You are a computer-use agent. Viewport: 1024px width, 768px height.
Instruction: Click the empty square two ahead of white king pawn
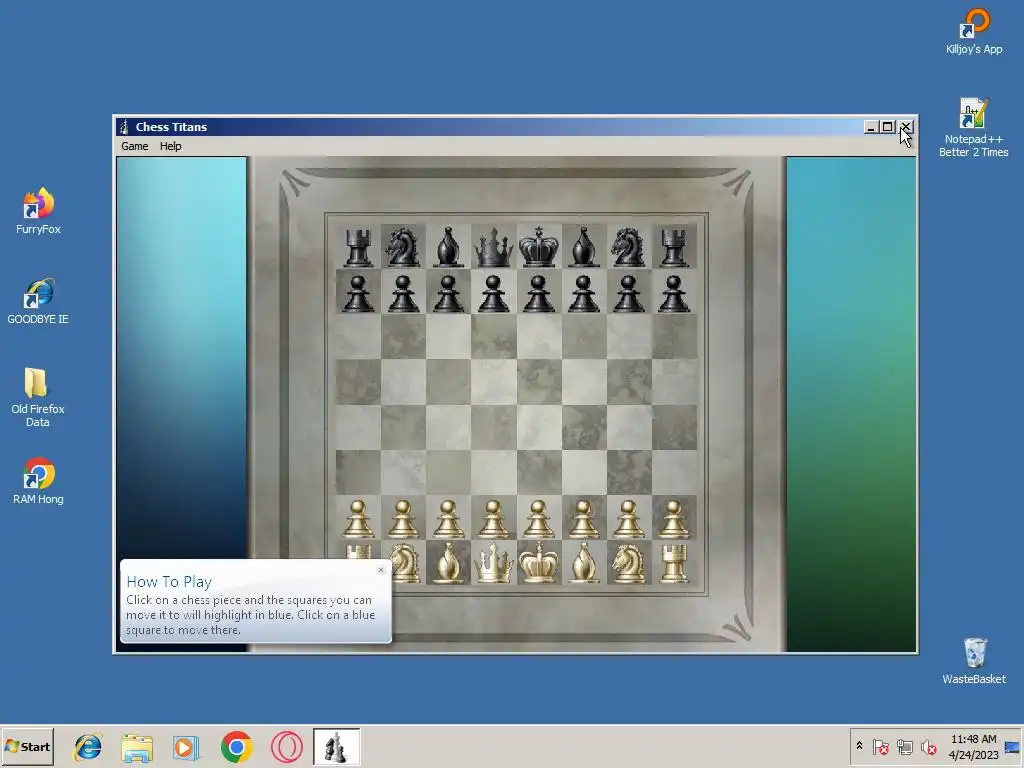click(538, 427)
